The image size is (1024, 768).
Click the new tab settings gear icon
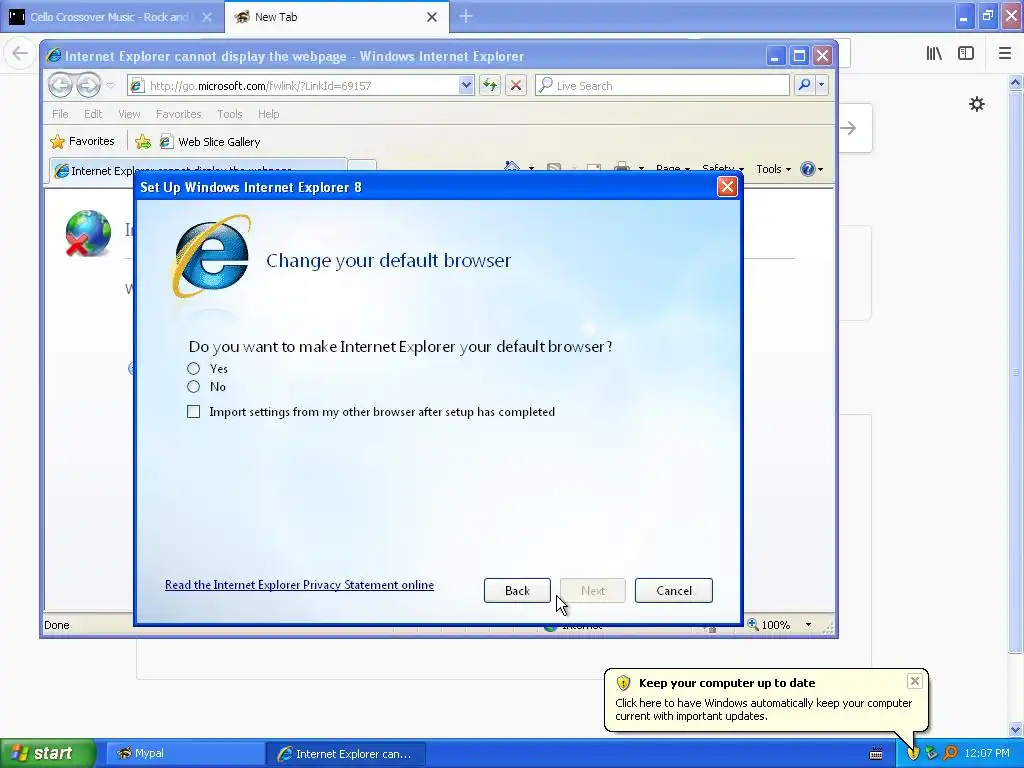point(976,104)
